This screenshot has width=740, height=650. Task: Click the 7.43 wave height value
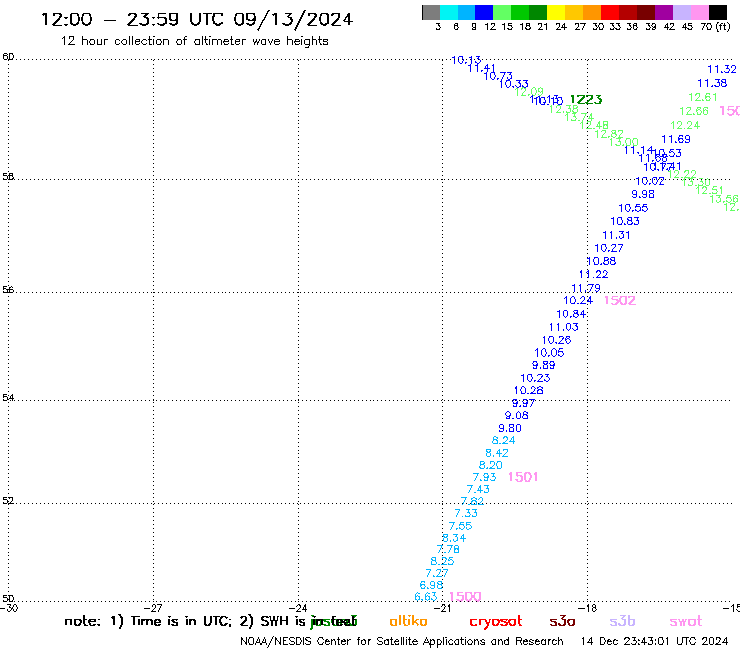(478, 489)
